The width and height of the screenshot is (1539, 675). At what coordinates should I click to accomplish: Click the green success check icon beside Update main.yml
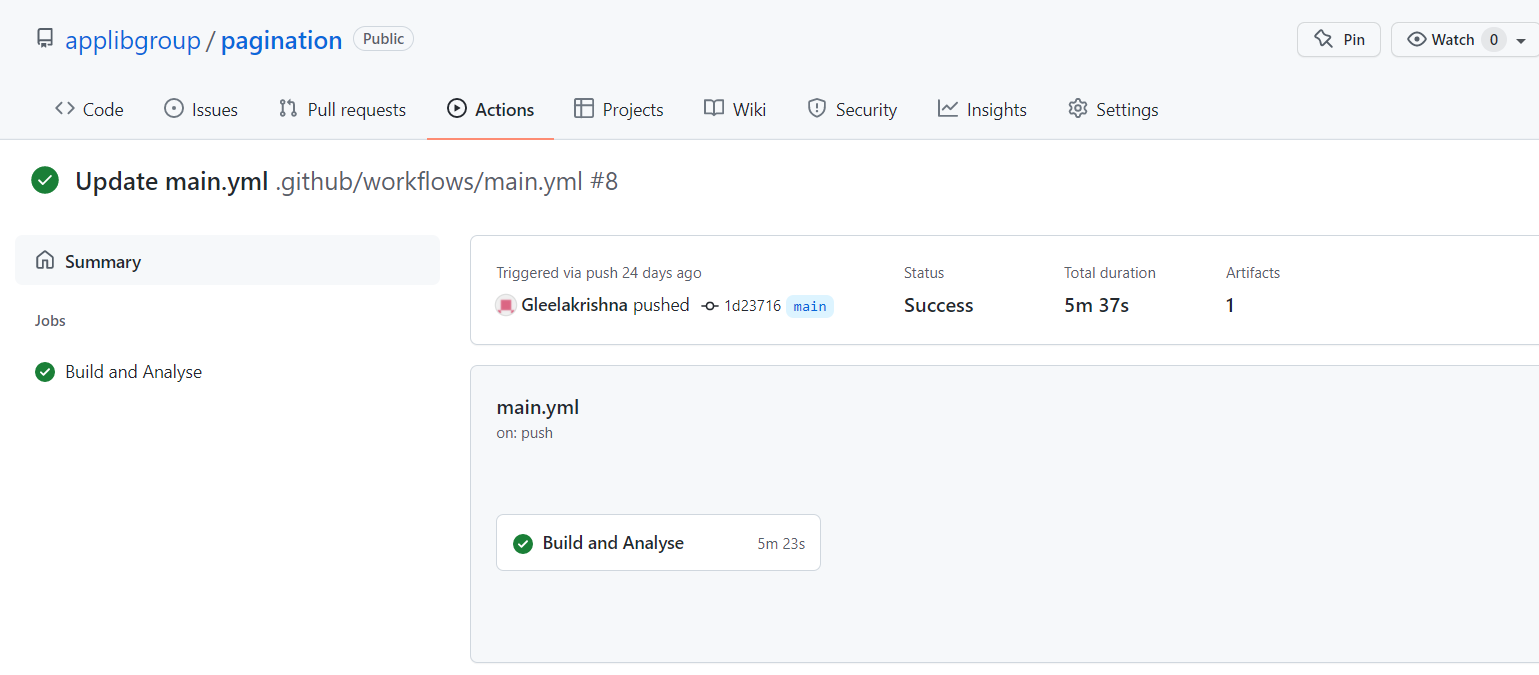pos(45,181)
